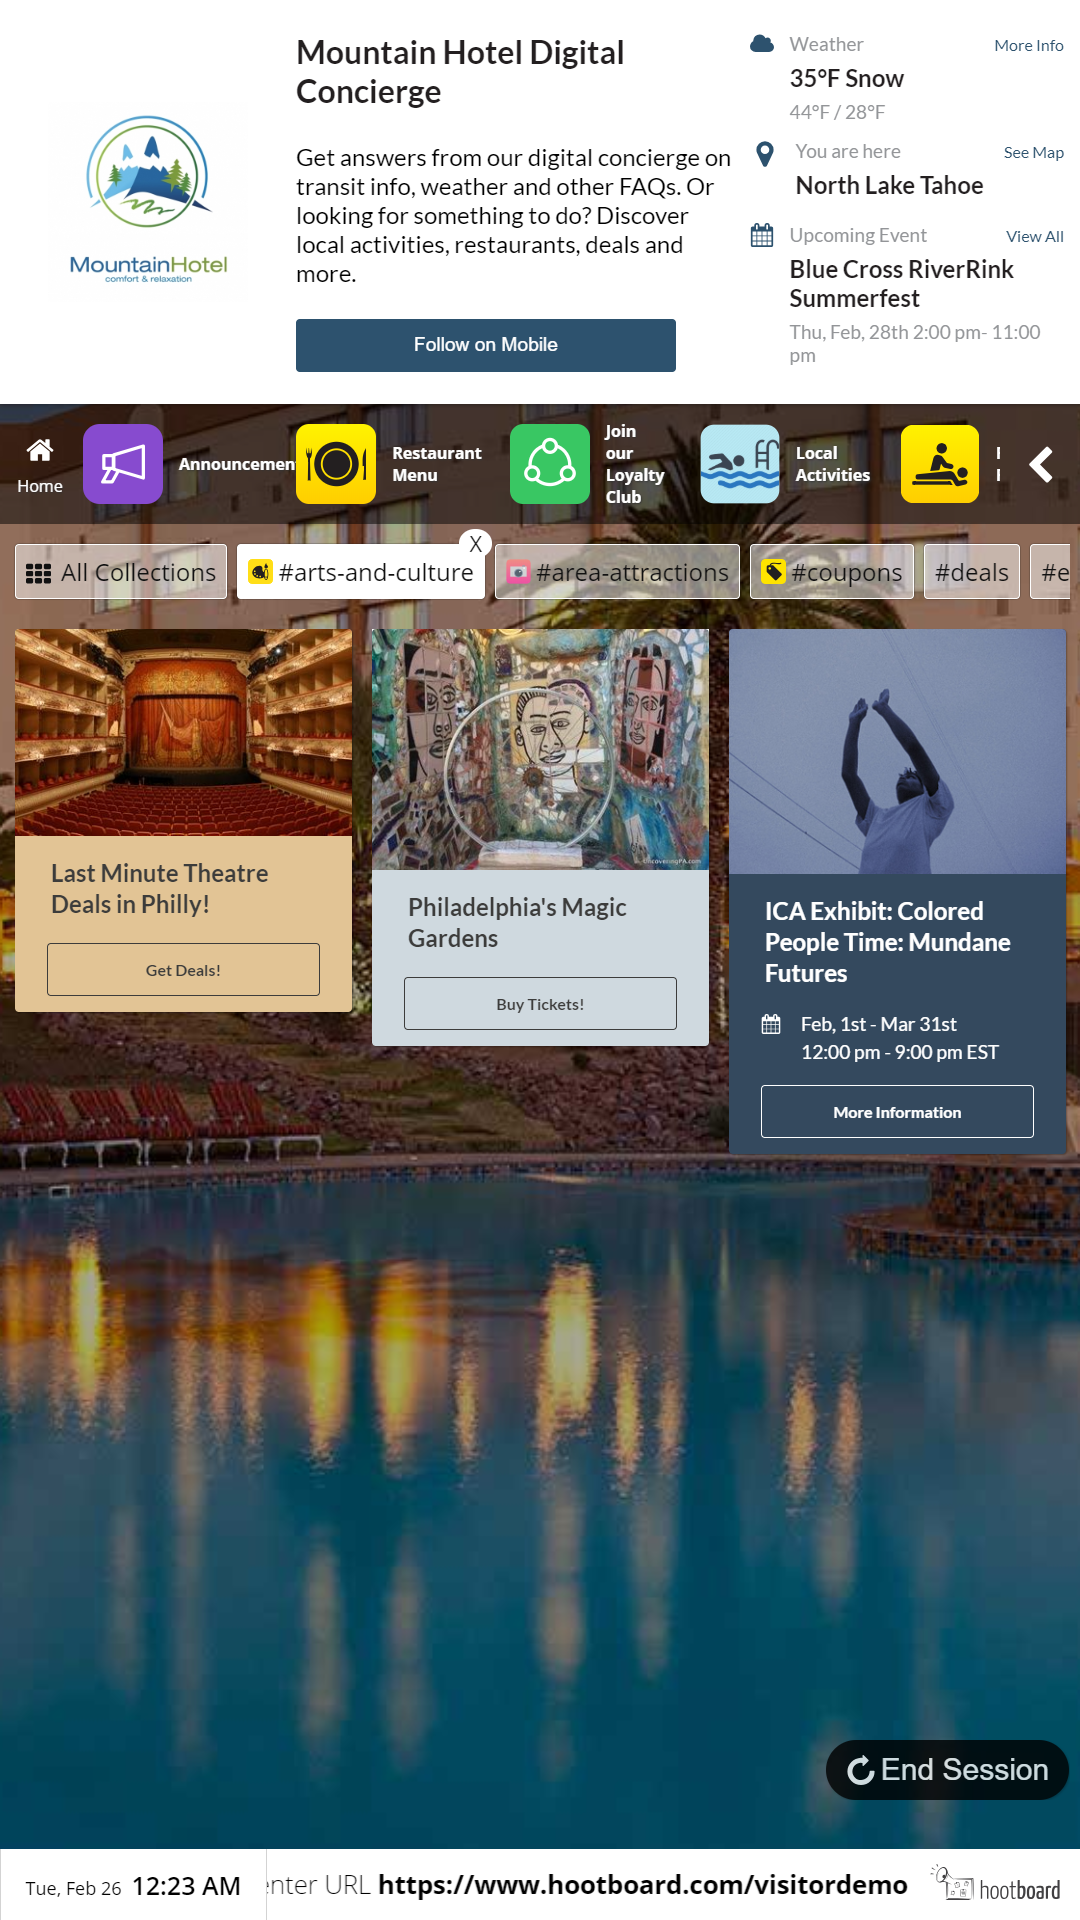The image size is (1080, 1920).
Task: Open the yellow Restaurant Menu plate icon
Action: pyautogui.click(x=336, y=464)
